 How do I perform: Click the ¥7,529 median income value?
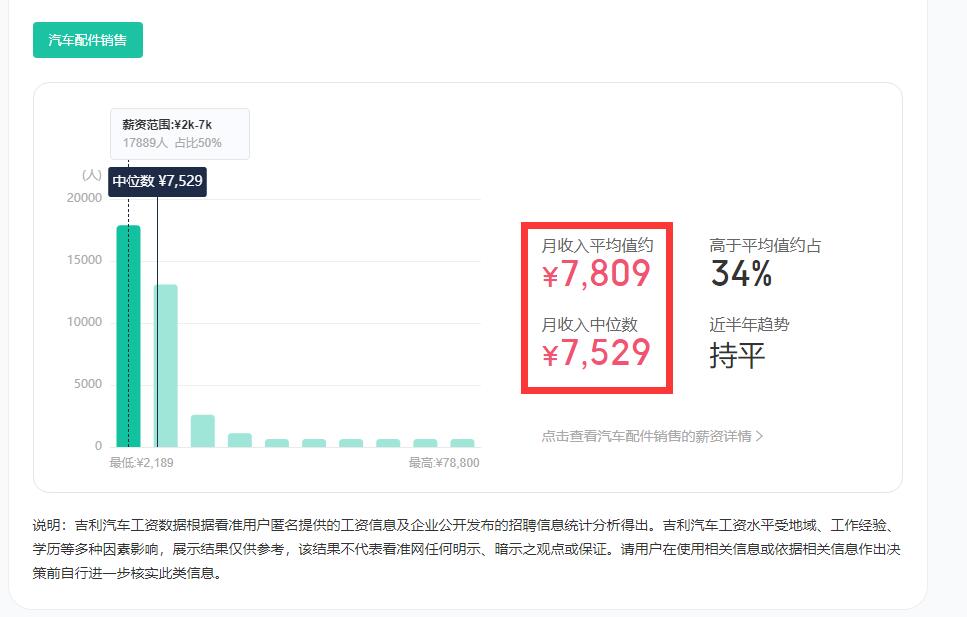click(596, 352)
